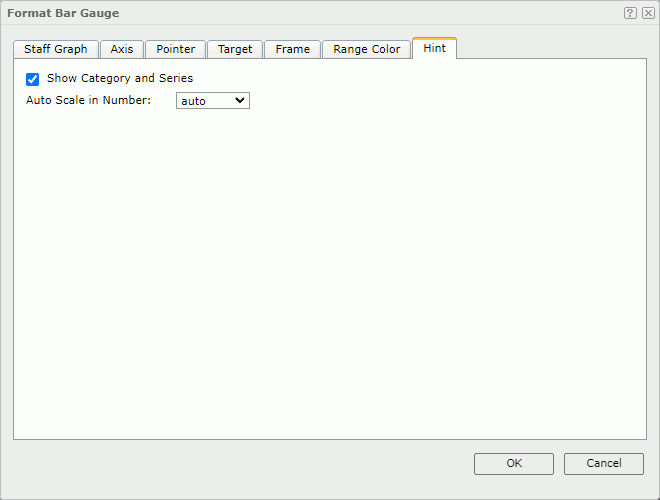Open the Axis tab
Viewport: 660px width, 500px height.
coord(122,49)
